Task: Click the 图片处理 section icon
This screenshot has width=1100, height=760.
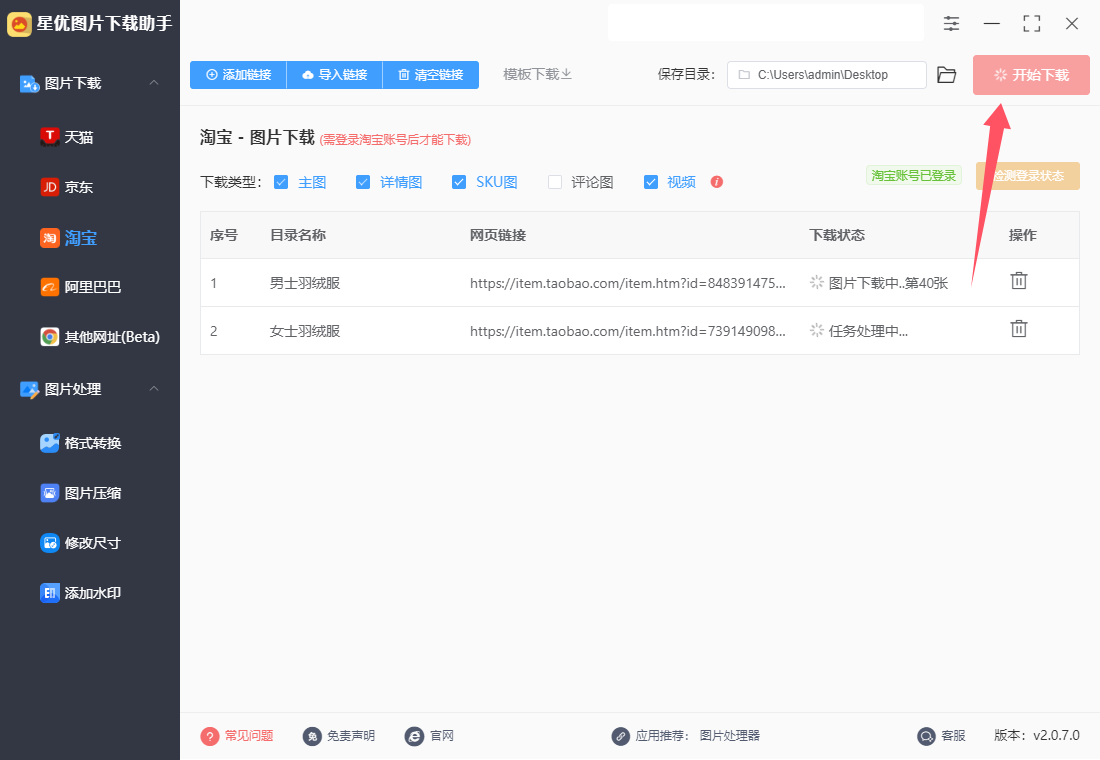Action: (29, 389)
